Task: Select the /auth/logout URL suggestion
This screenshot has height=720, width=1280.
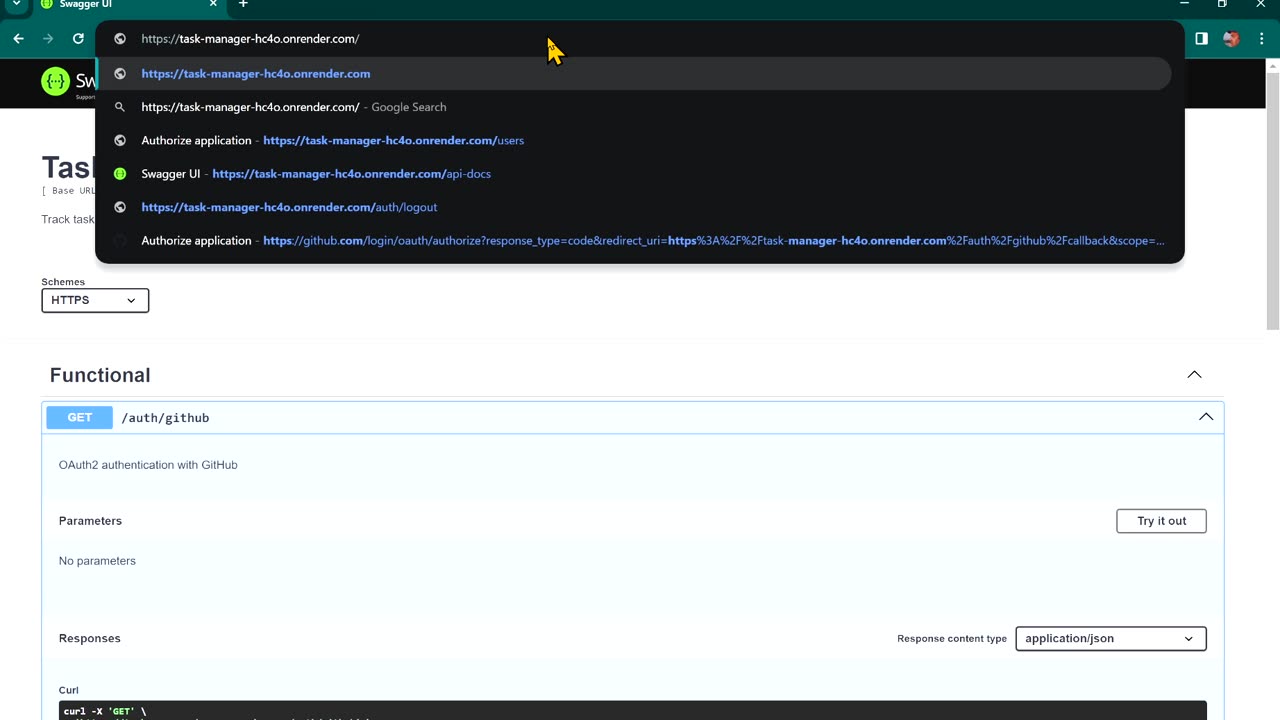Action: click(x=634, y=207)
